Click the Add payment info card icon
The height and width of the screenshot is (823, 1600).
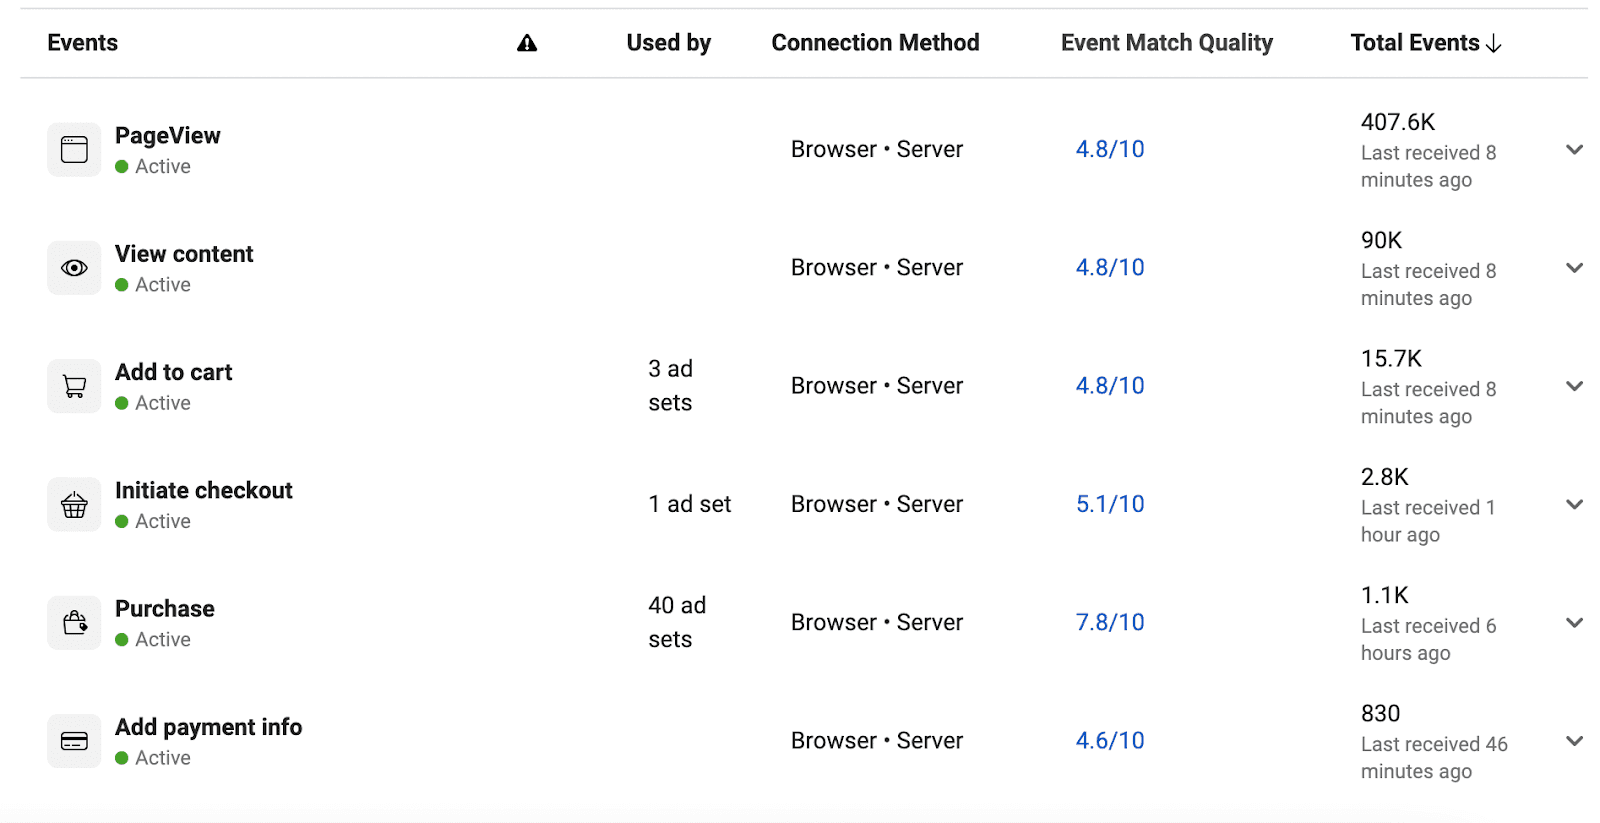[74, 741]
